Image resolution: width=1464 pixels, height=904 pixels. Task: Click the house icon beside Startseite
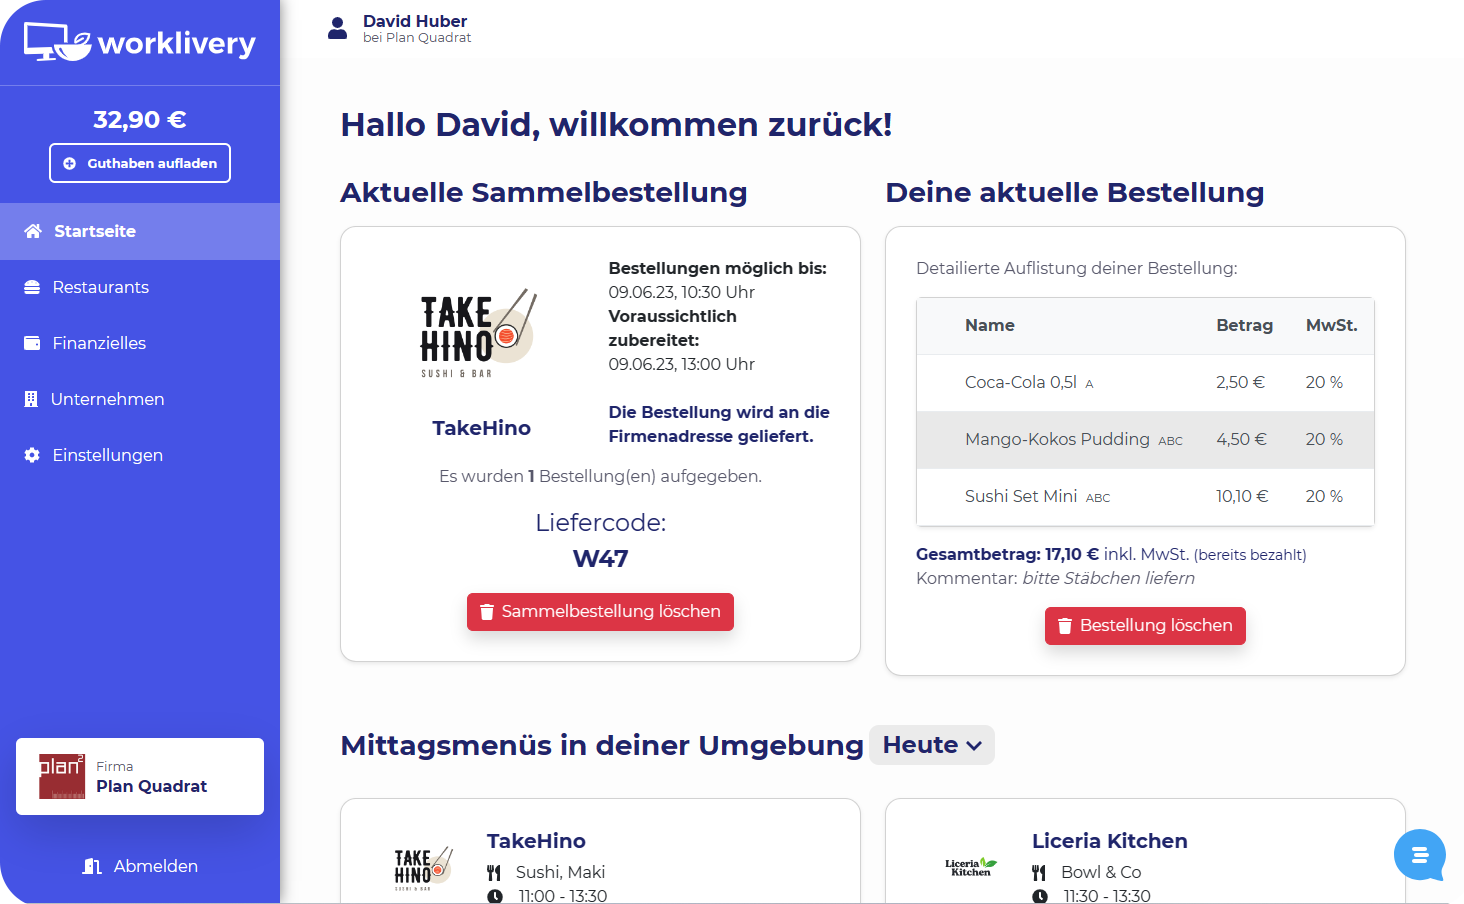pyautogui.click(x=33, y=231)
